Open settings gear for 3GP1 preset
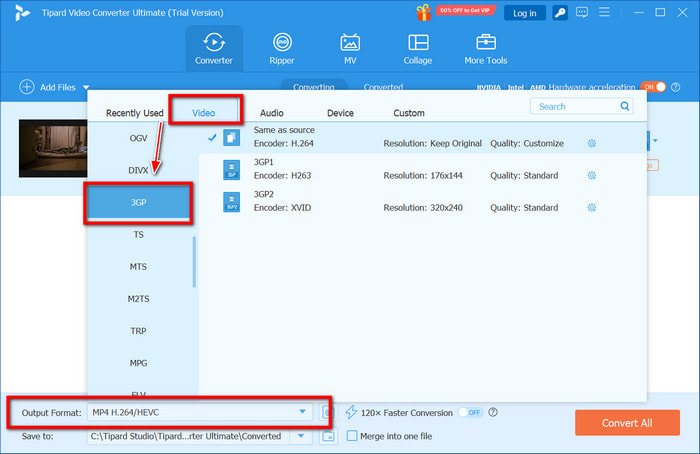The width and height of the screenshot is (700, 454). click(592, 175)
